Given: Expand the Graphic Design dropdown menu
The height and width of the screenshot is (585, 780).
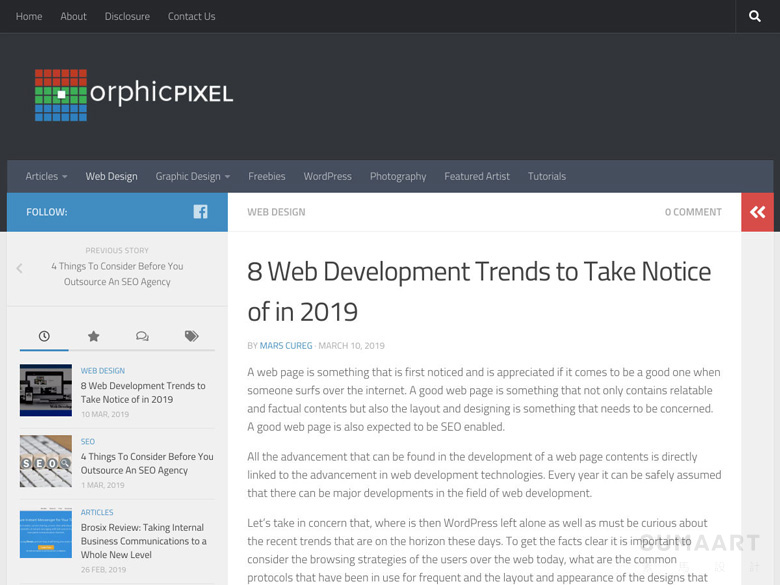Looking at the screenshot, I should click(193, 177).
